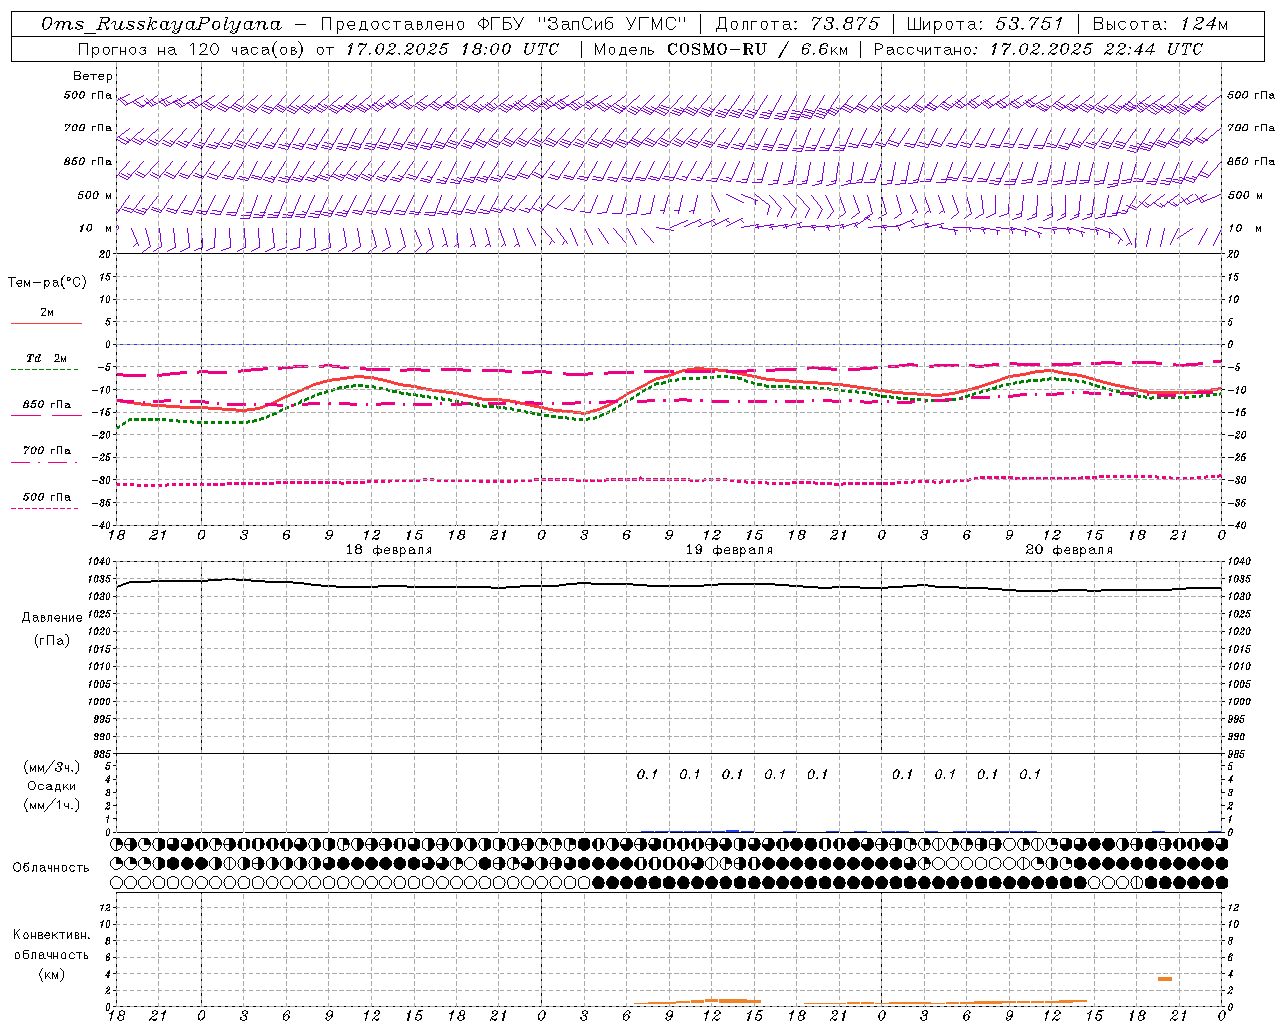Click the Широта: 53.751 header field

click(x=985, y=24)
